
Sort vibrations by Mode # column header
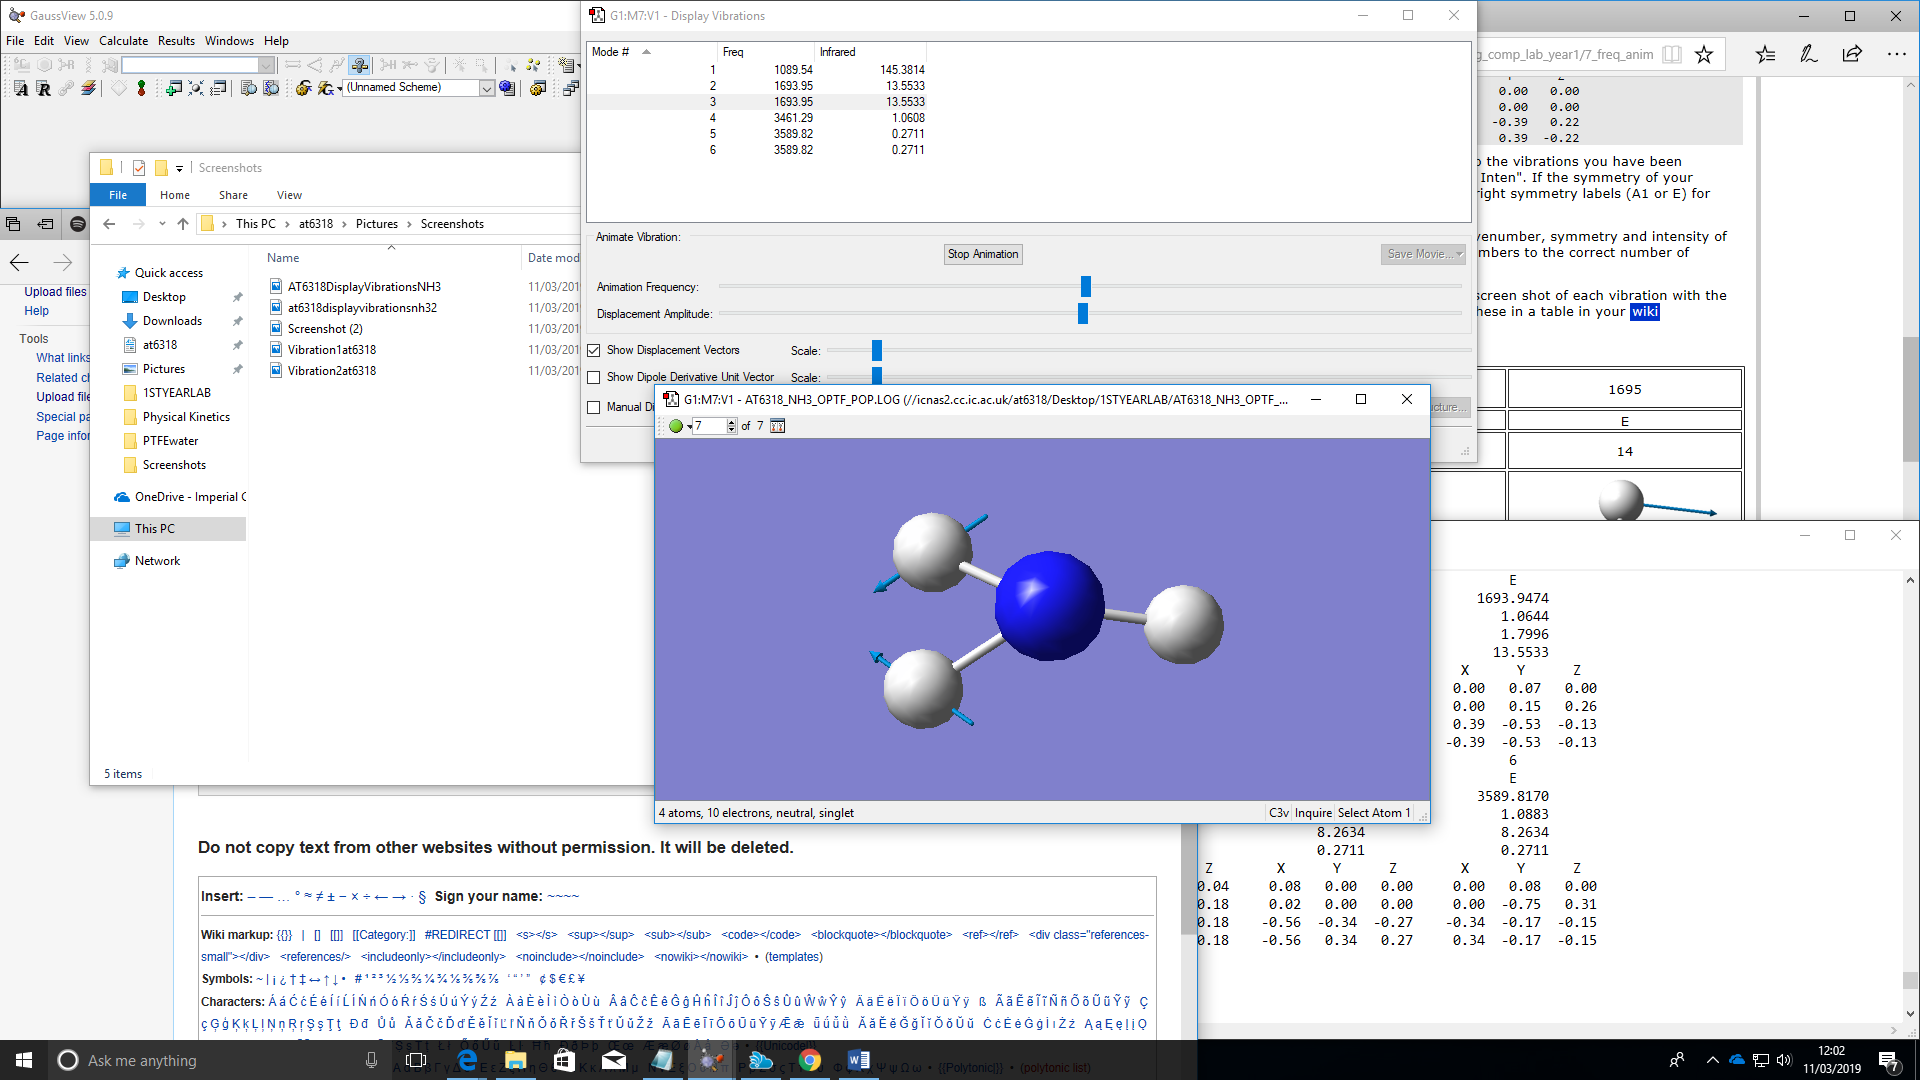(x=610, y=52)
